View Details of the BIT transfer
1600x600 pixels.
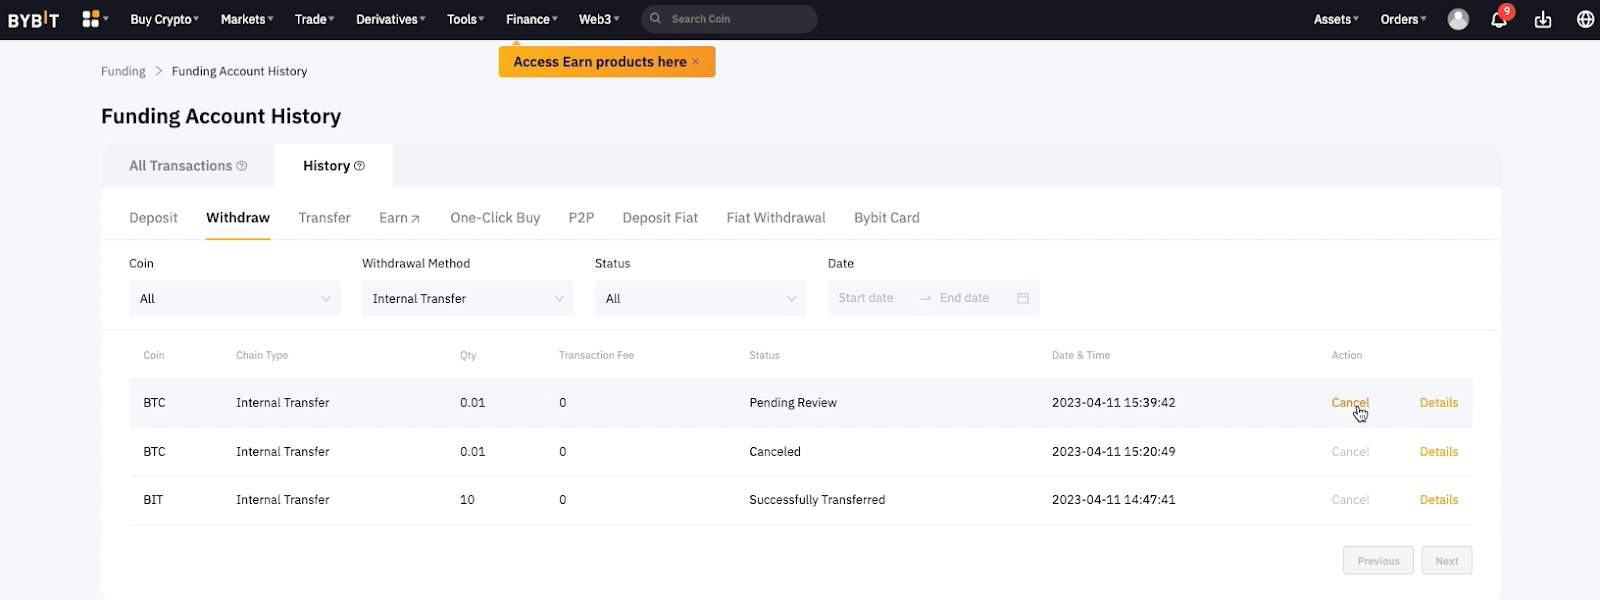[1438, 500]
